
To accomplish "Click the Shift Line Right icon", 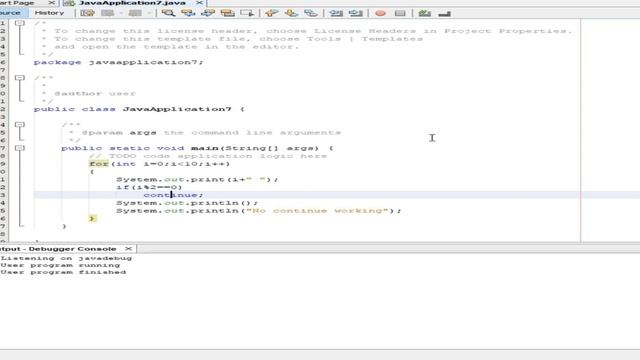I will coord(356,13).
